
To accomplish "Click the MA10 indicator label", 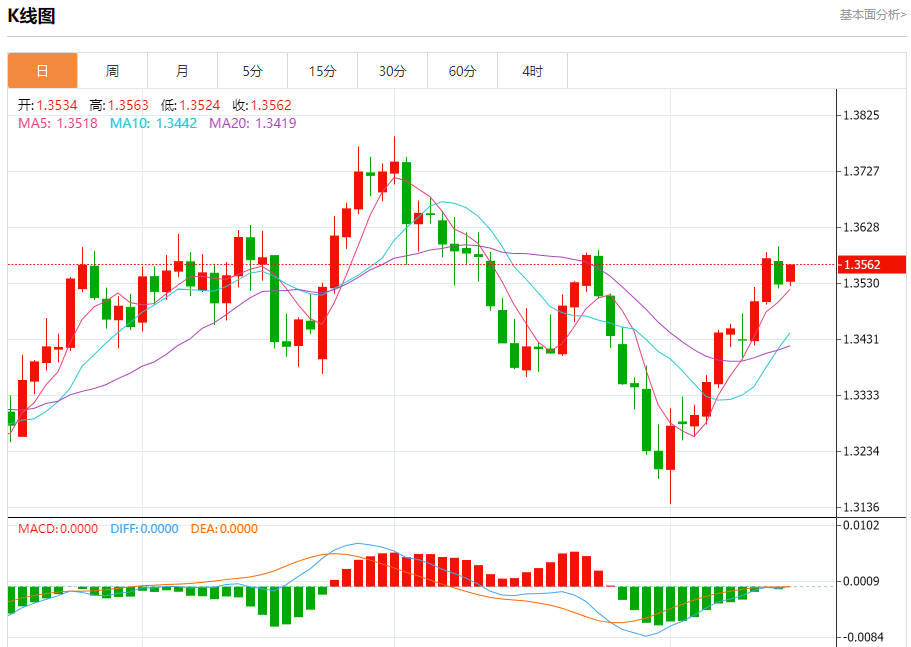I will (153, 123).
